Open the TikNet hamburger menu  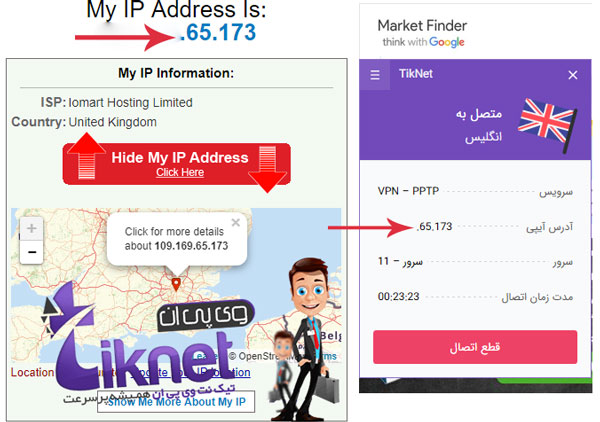point(375,75)
